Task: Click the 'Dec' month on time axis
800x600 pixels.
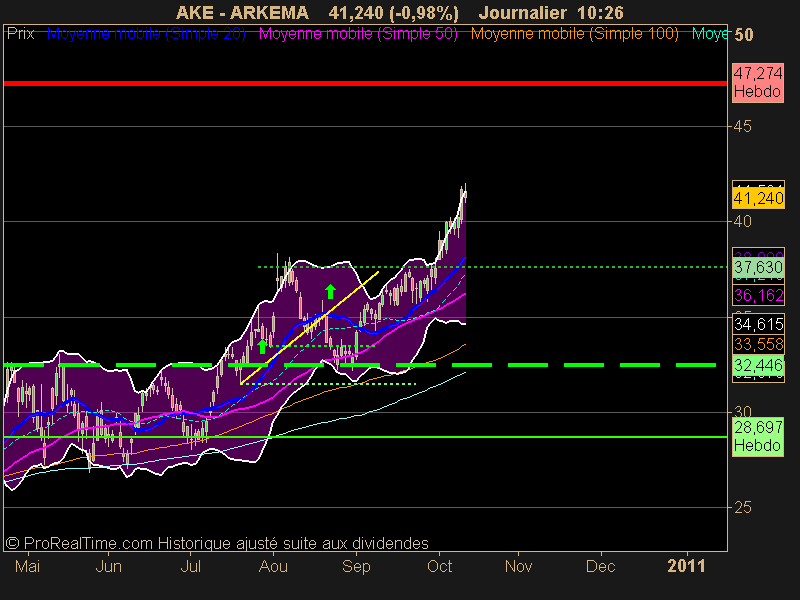Action: (601, 566)
